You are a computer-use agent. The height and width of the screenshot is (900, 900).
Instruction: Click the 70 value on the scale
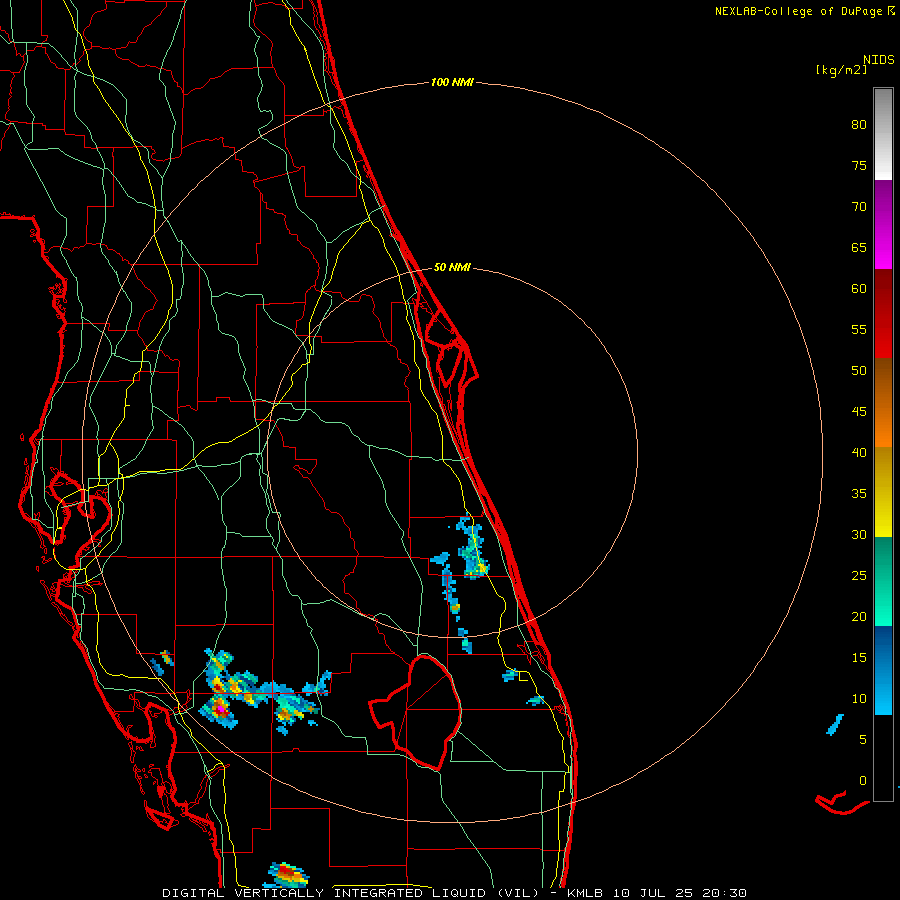pyautogui.click(x=859, y=207)
